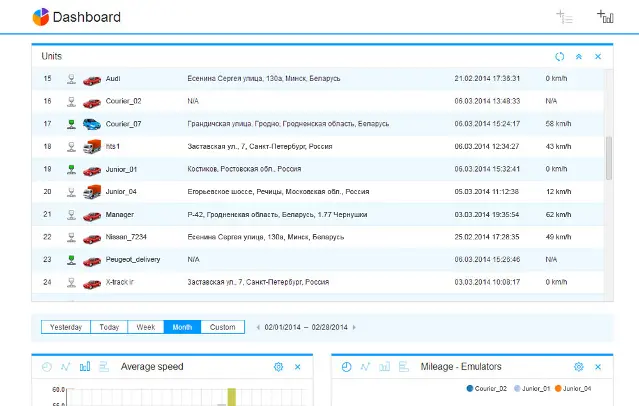Click the Dashboard pie logo
This screenshot has height=406, width=639.
click(41, 17)
